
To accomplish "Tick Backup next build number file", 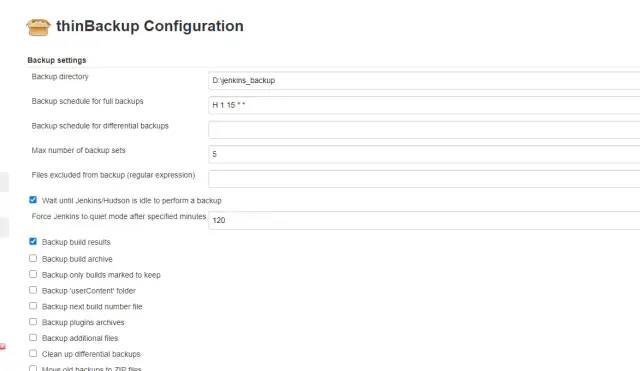I will pos(33,306).
